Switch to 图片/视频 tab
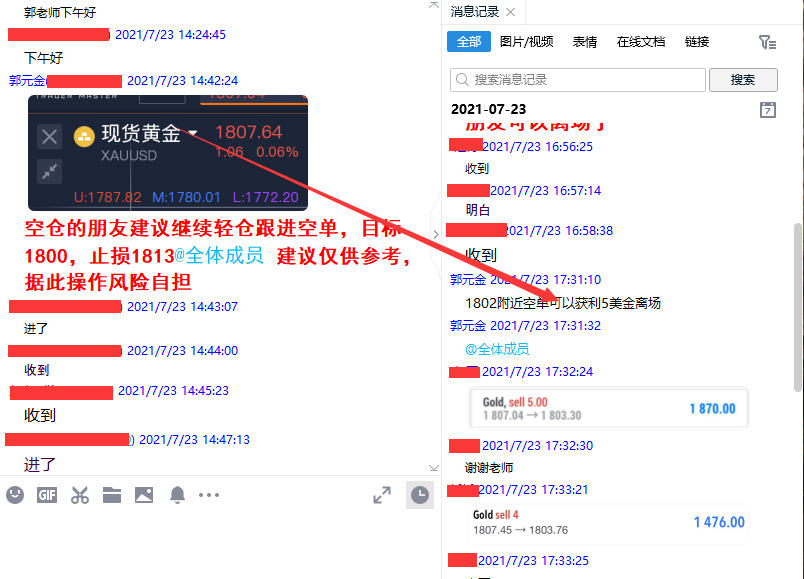804x579 pixels. 527,42
